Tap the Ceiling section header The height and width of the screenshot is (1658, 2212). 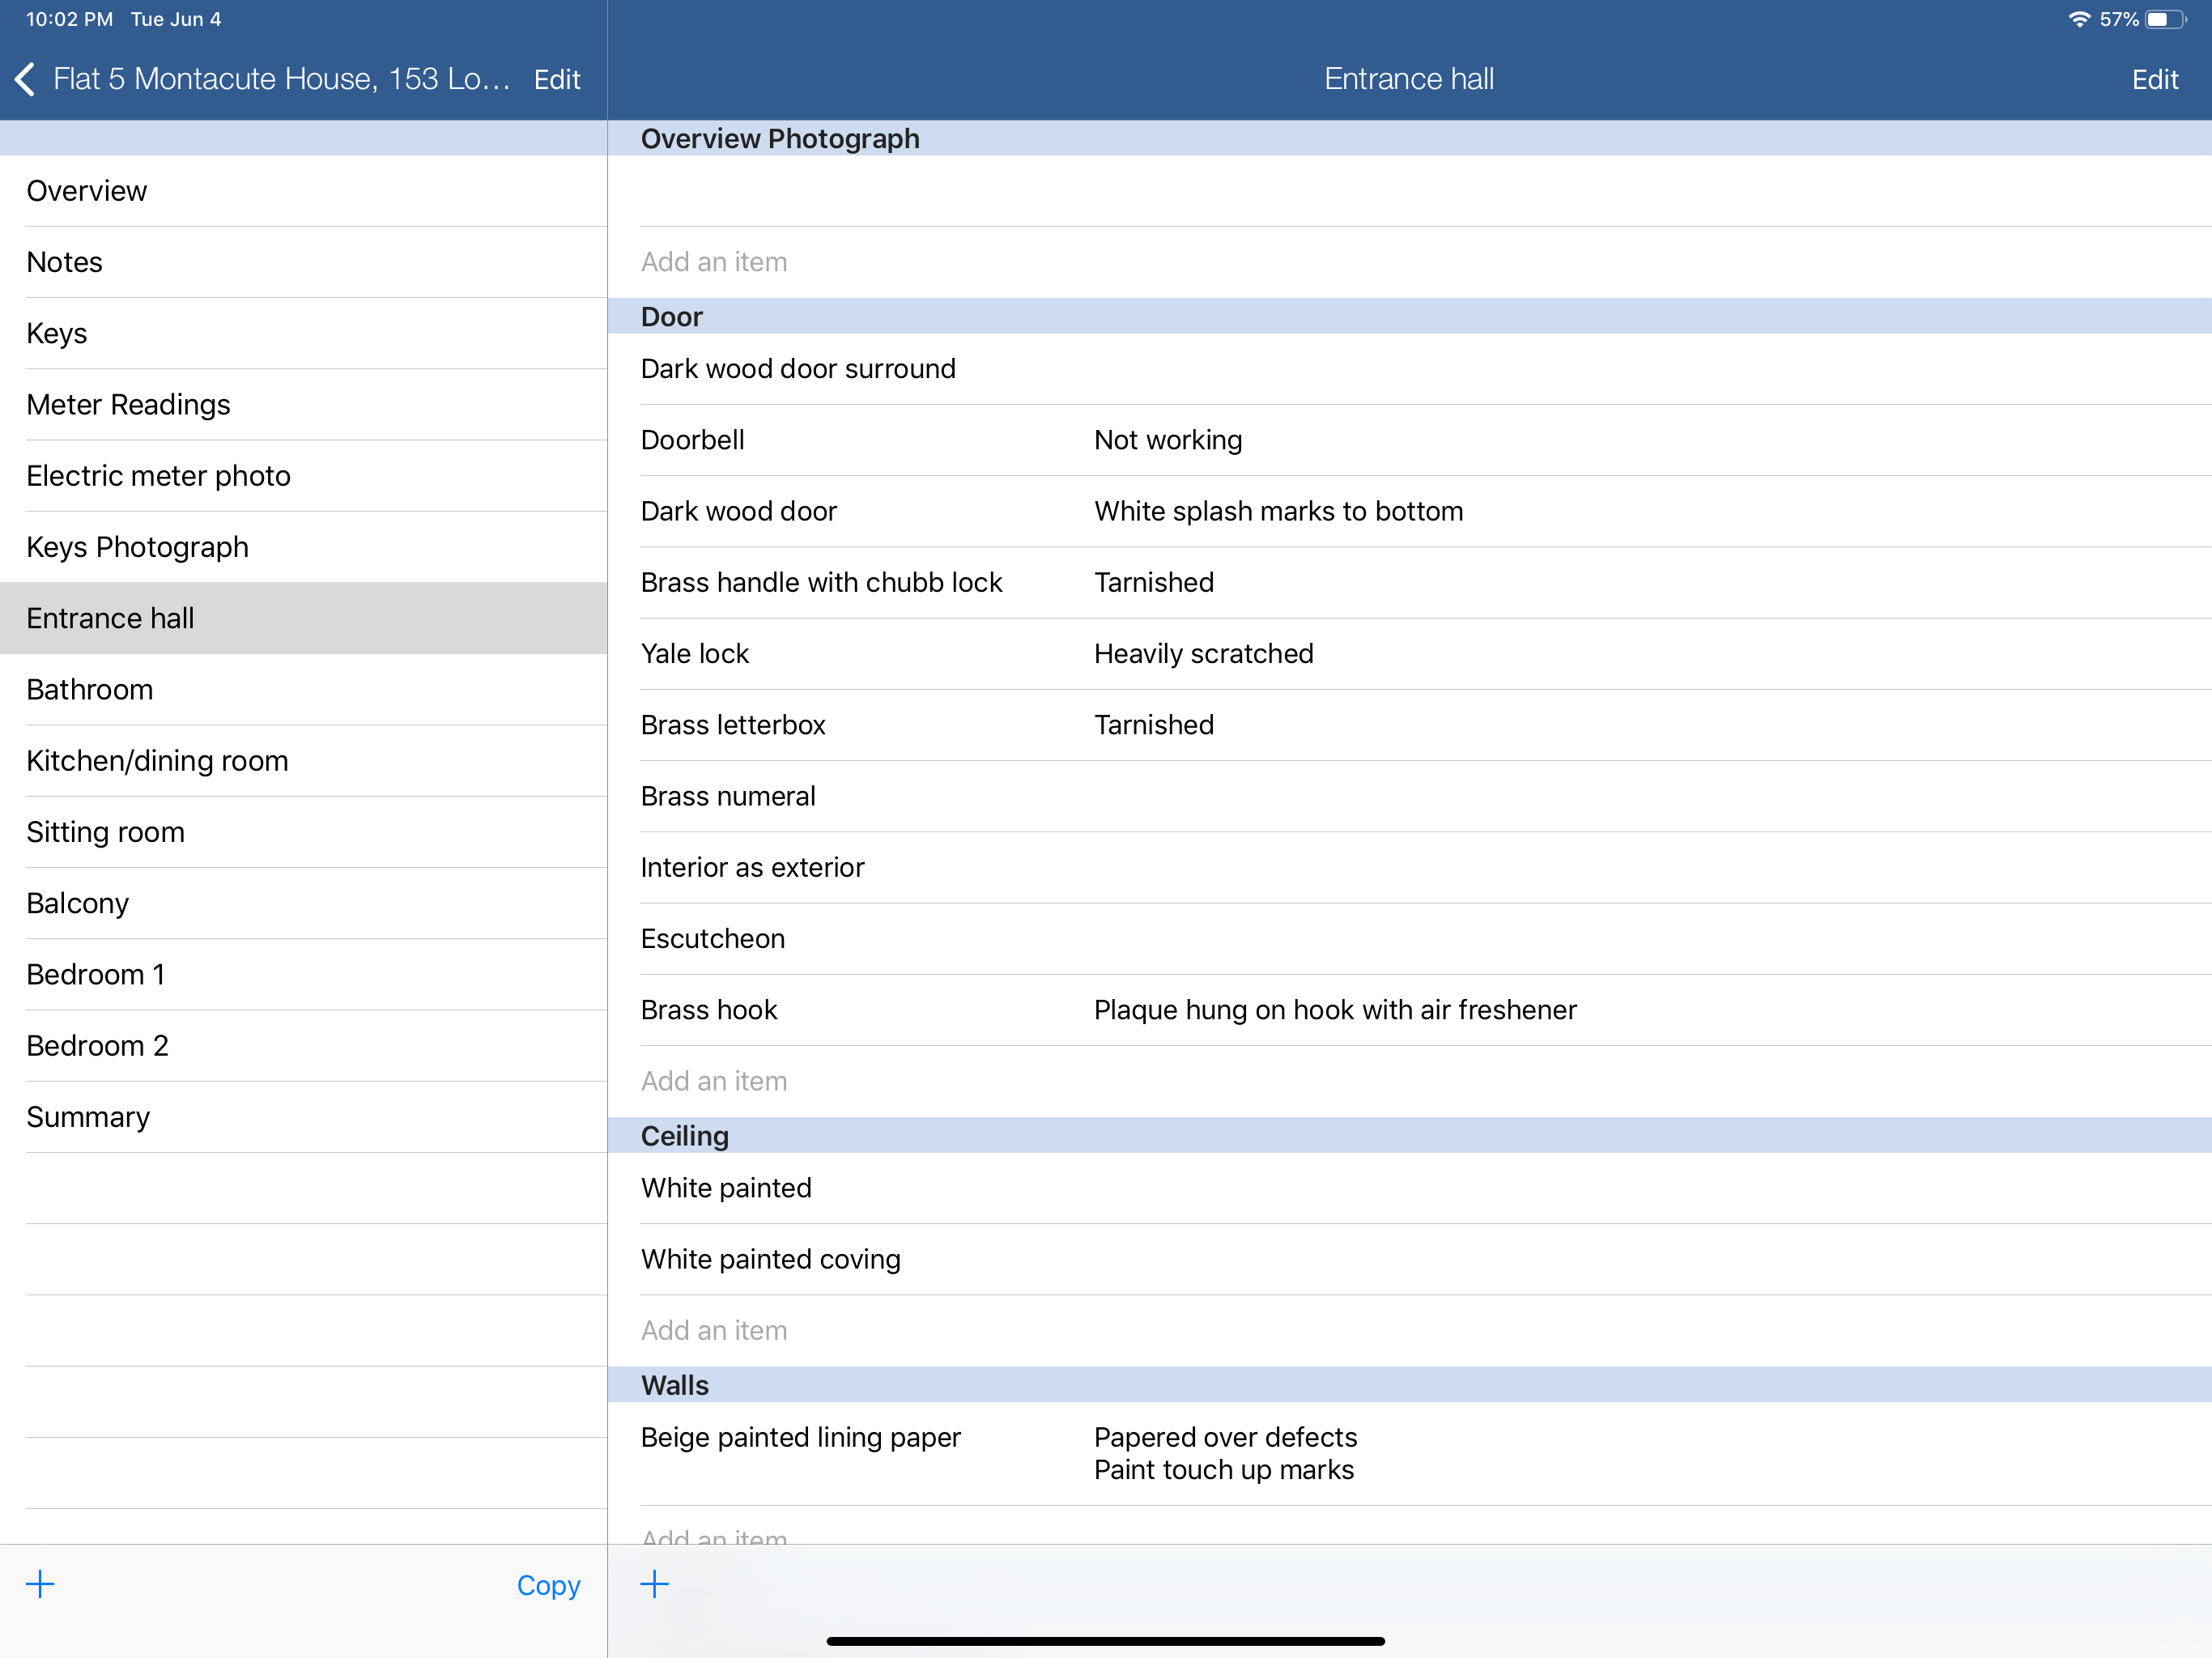pos(1410,1135)
